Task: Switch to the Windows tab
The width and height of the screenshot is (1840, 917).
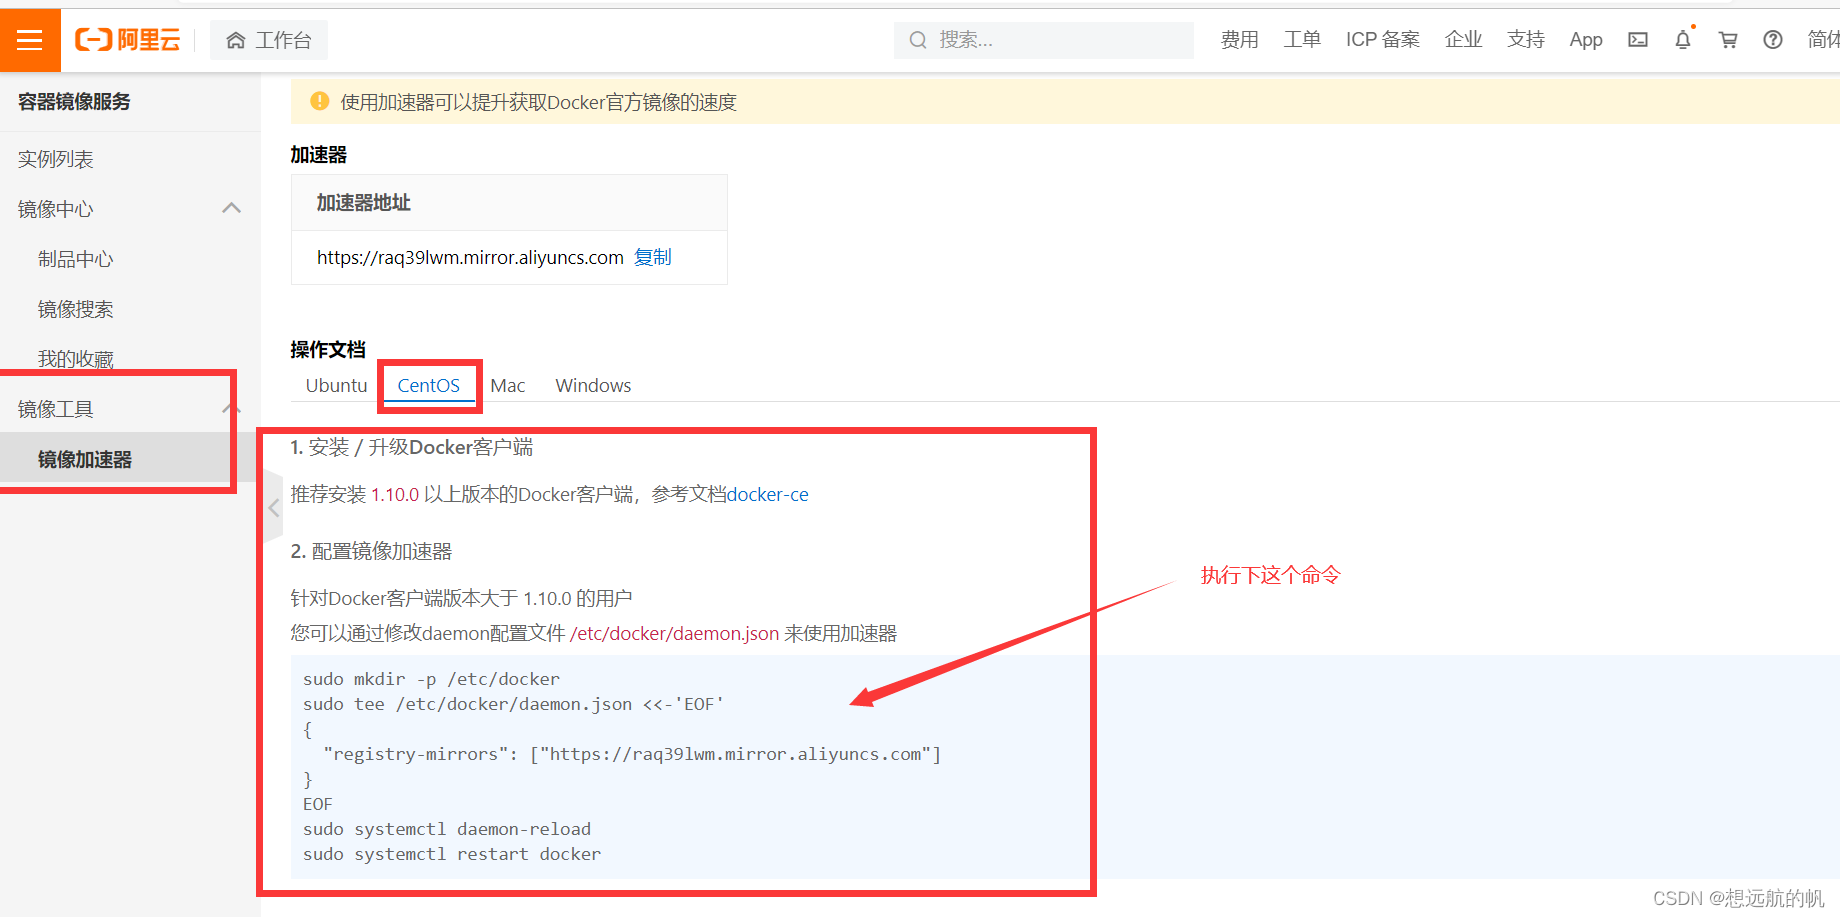Action: (x=593, y=385)
